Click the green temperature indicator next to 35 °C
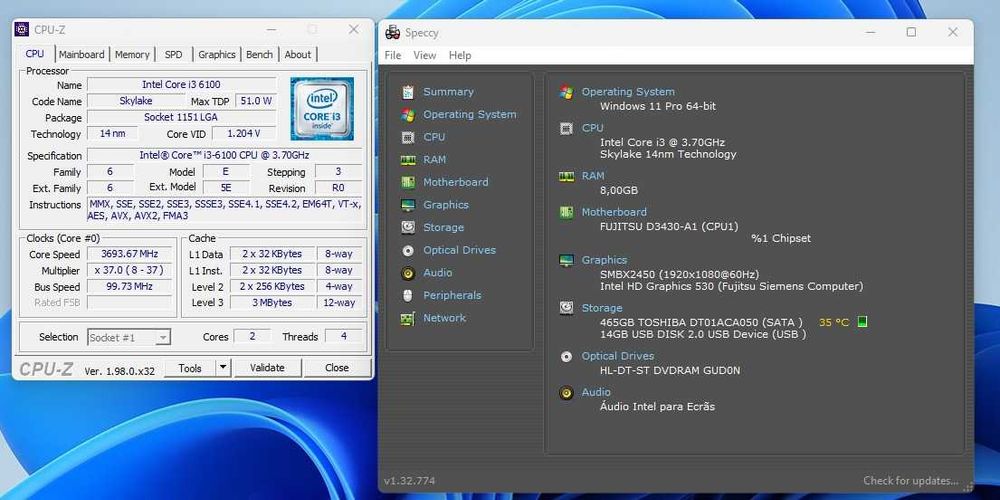The height and width of the screenshot is (500, 1000). point(862,322)
